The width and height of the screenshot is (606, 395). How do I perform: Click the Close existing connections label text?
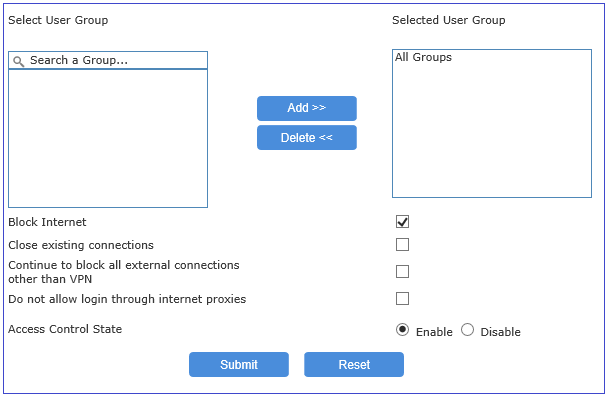[81, 245]
